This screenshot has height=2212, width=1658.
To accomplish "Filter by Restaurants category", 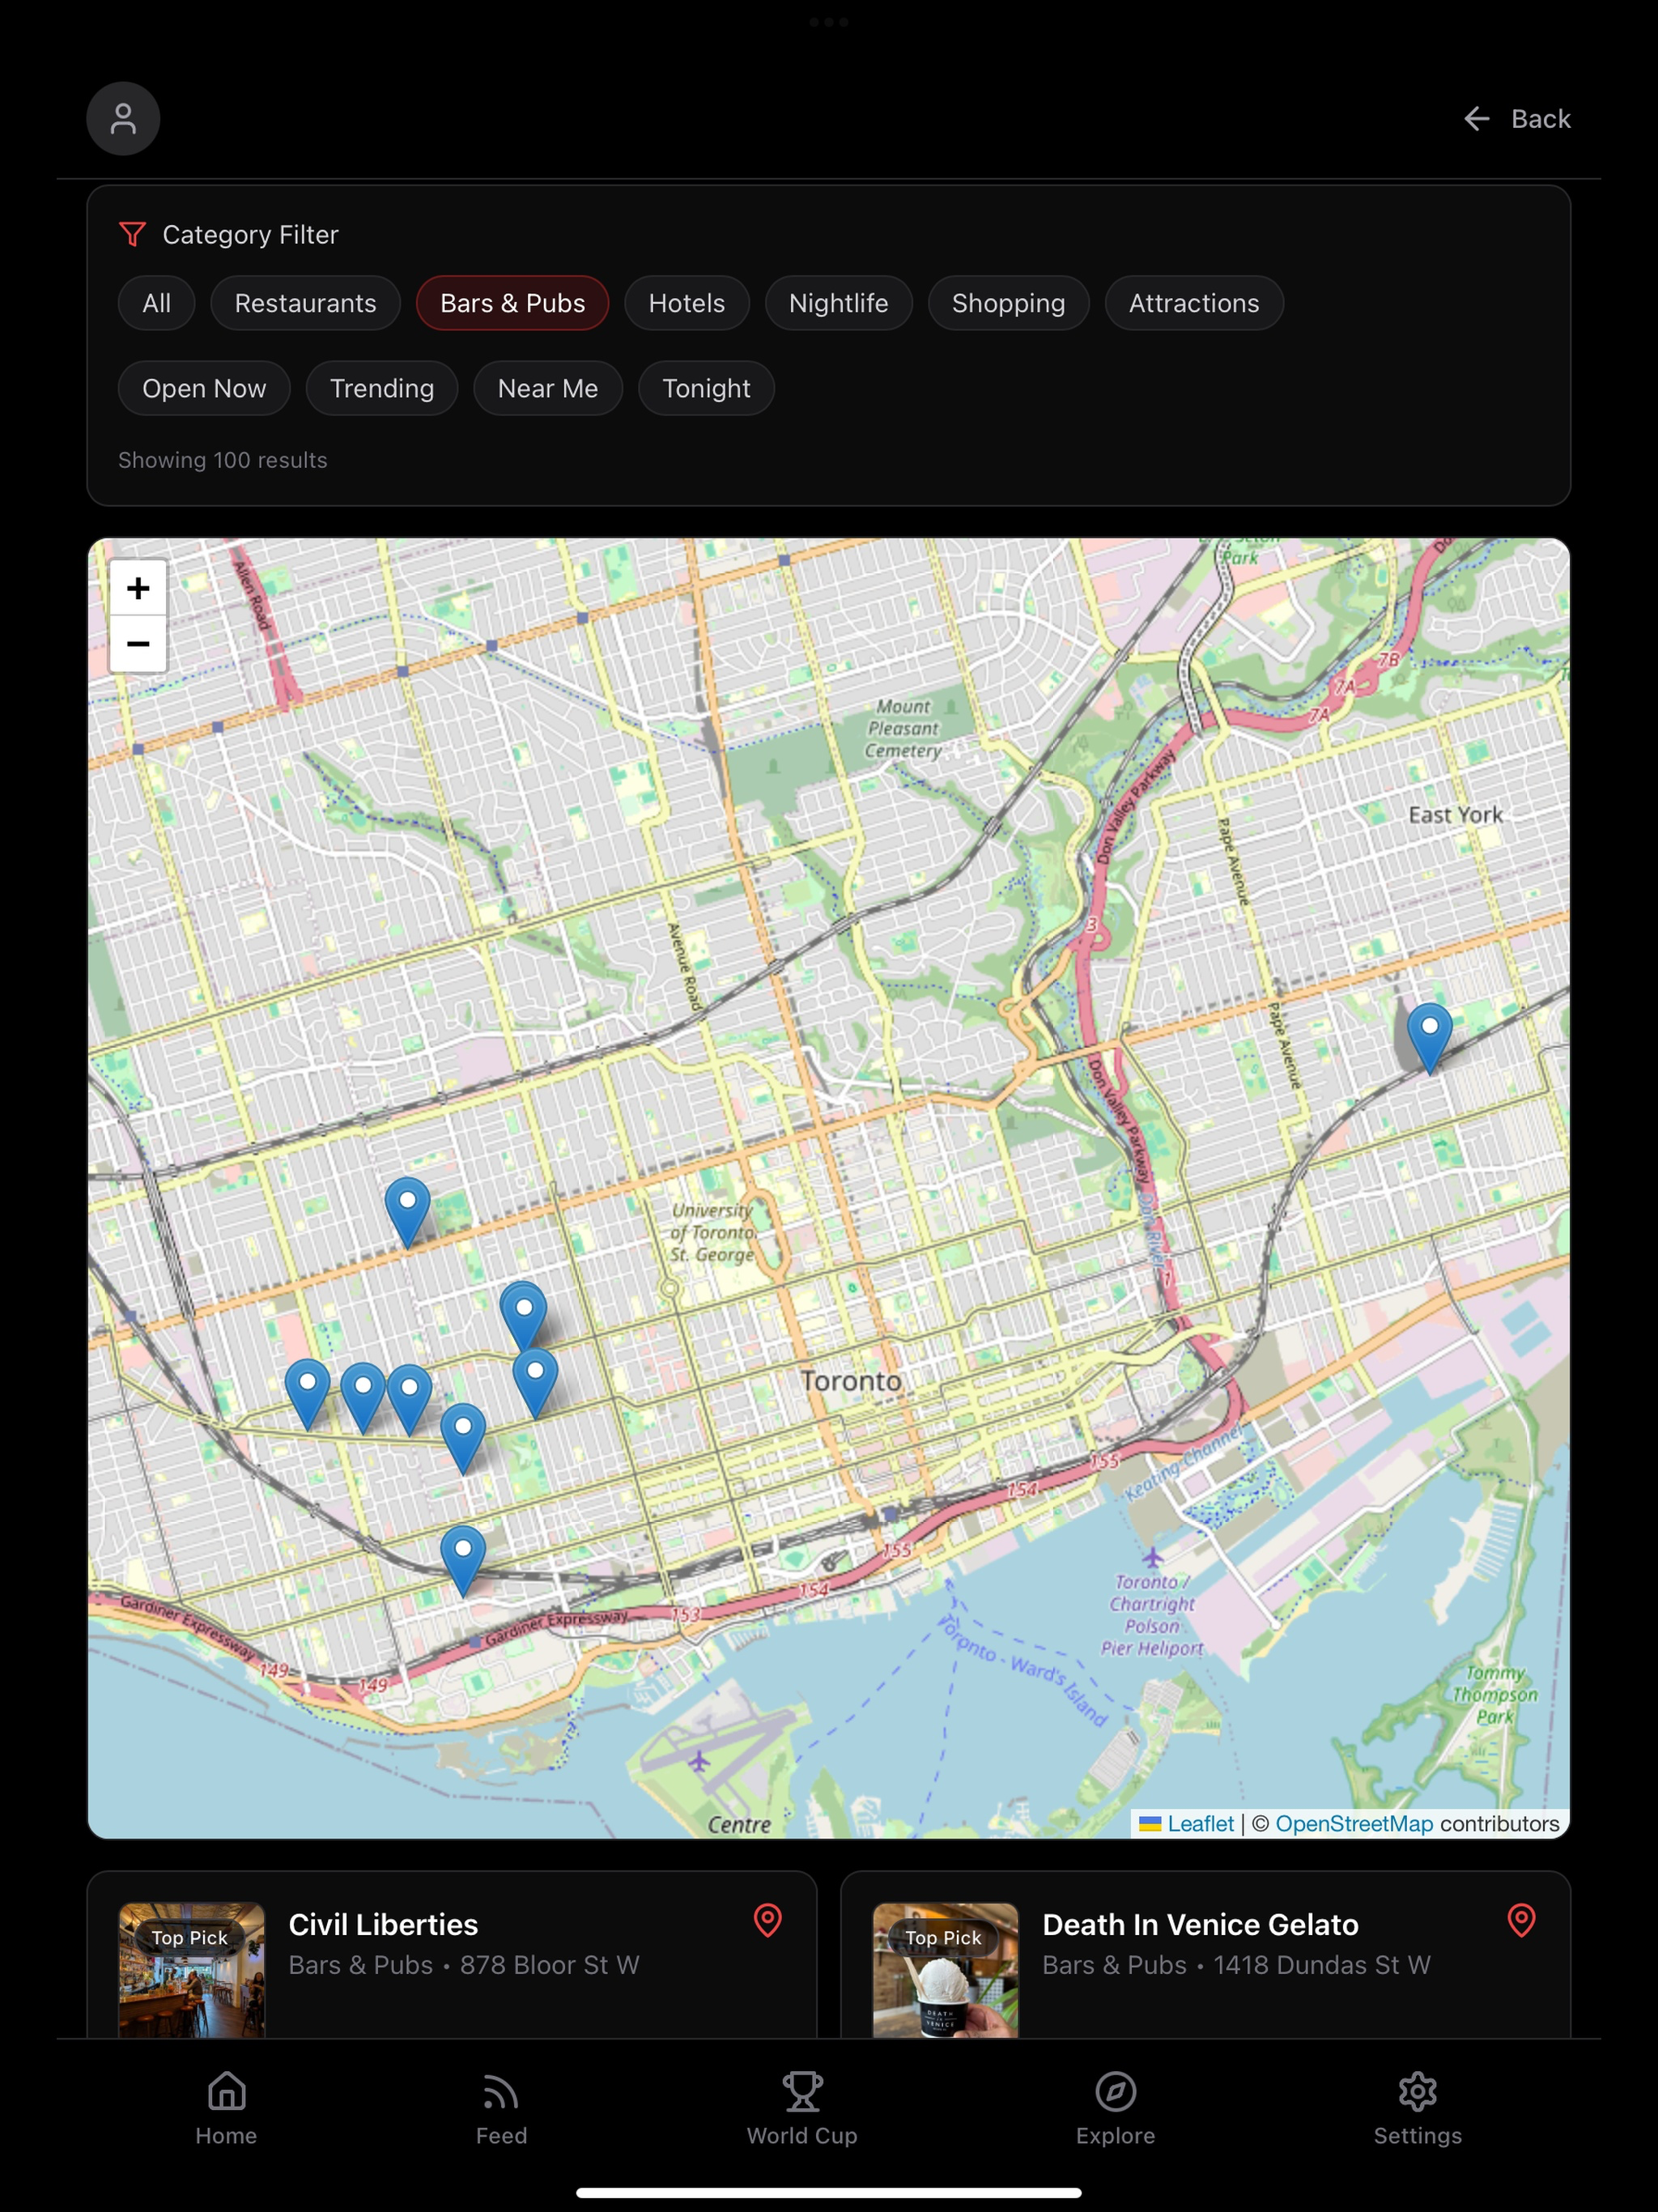I will click(305, 303).
